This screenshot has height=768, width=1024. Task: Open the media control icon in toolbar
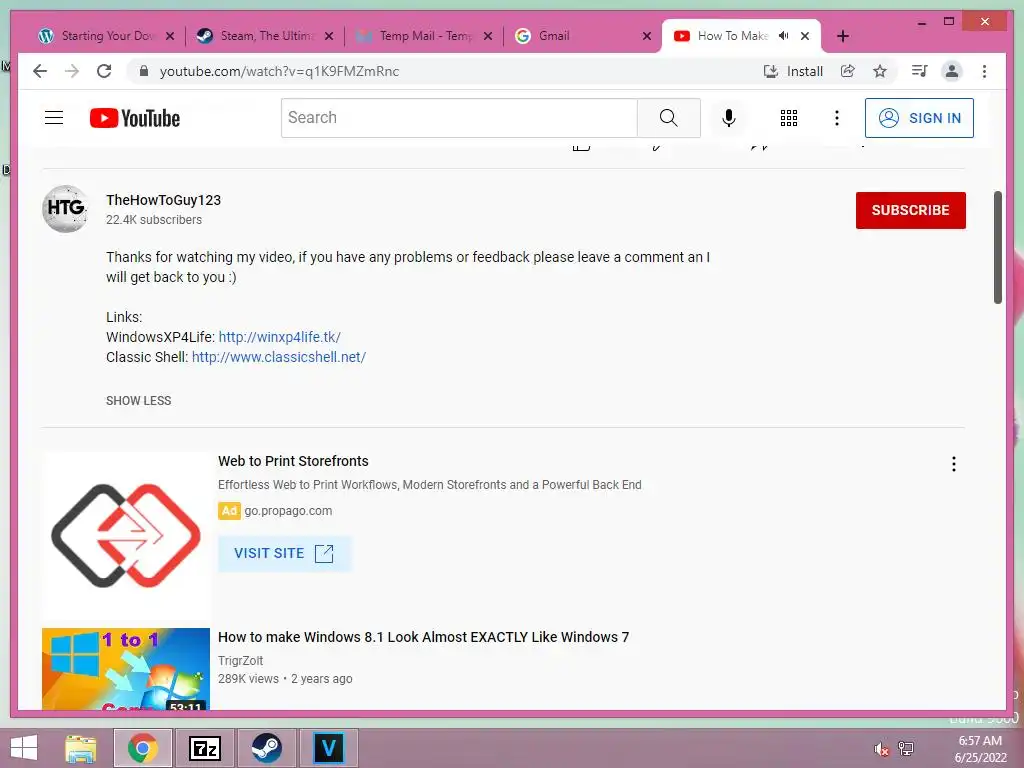[x=920, y=71]
